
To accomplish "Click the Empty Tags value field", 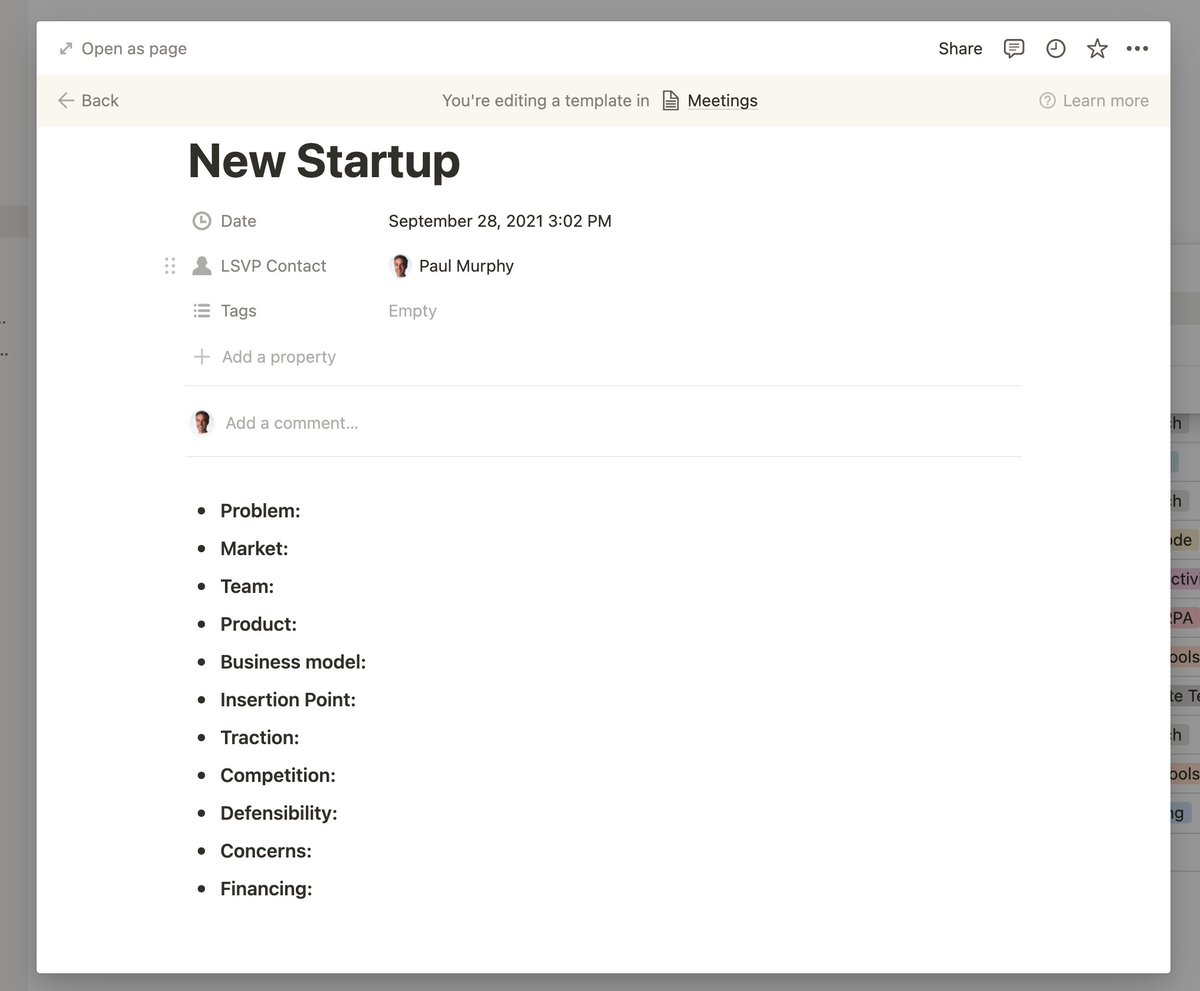I will tap(412, 311).
